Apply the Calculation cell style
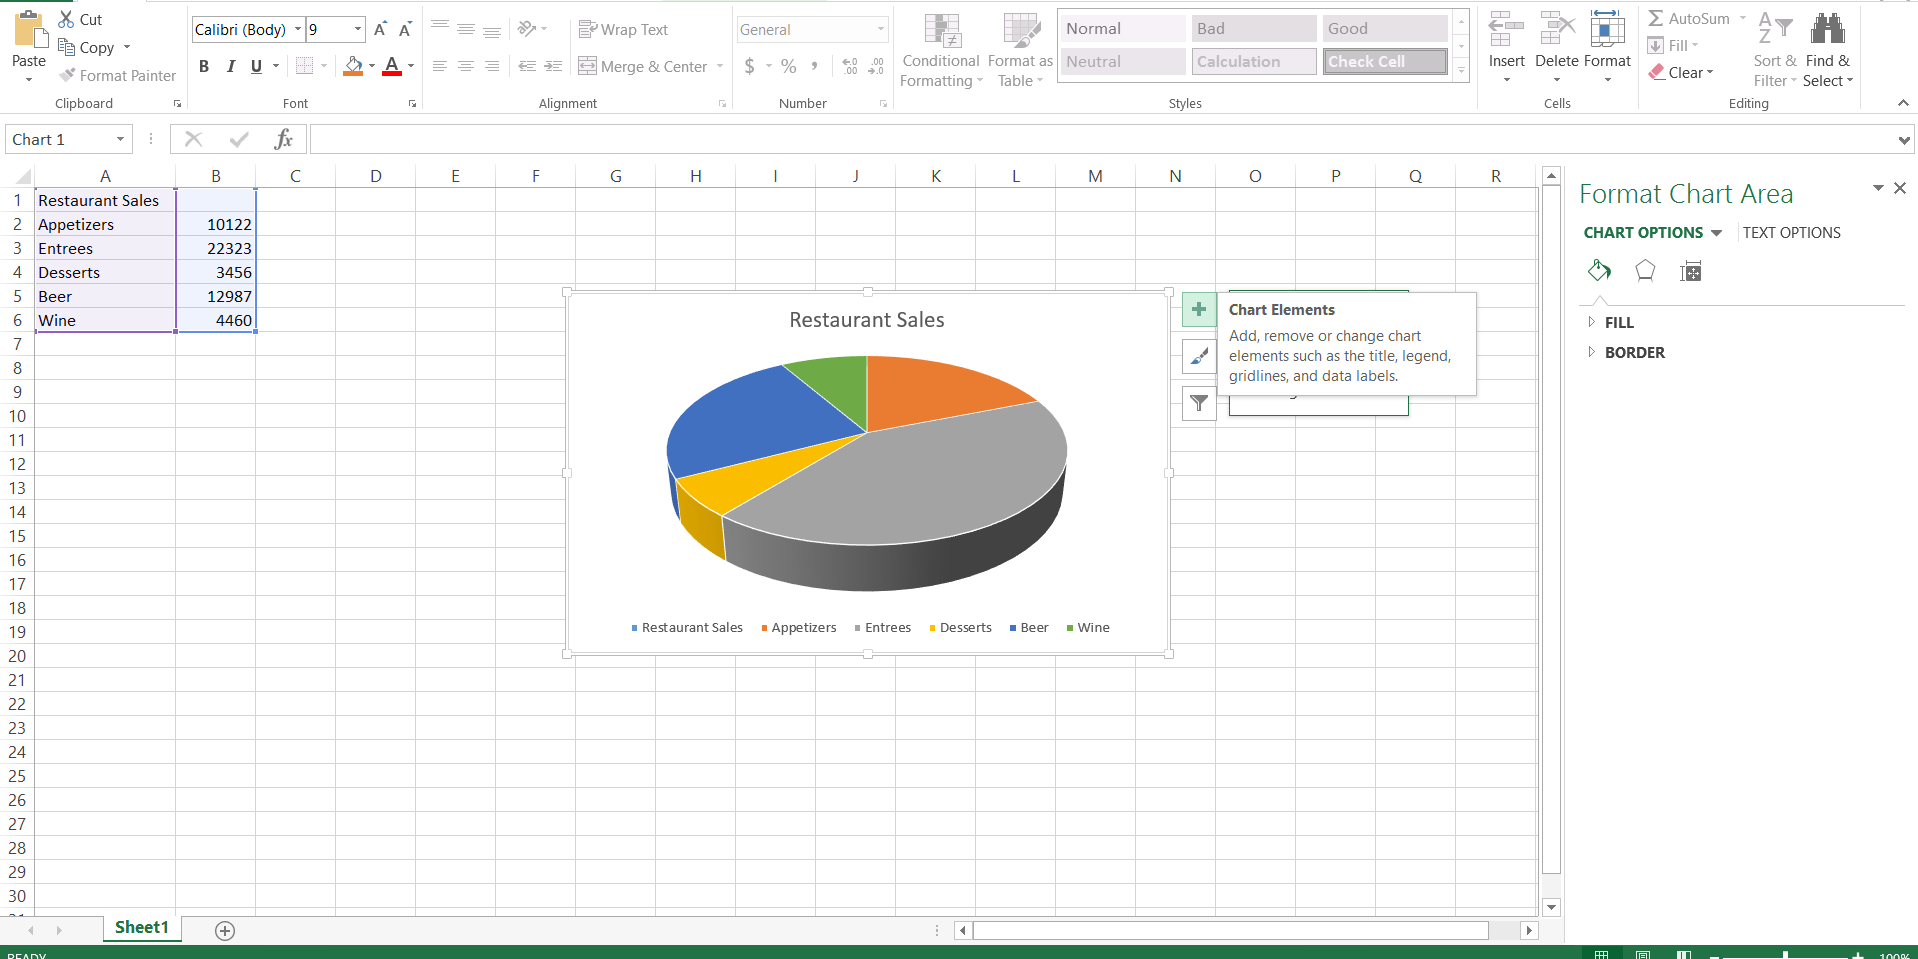 pyautogui.click(x=1254, y=62)
